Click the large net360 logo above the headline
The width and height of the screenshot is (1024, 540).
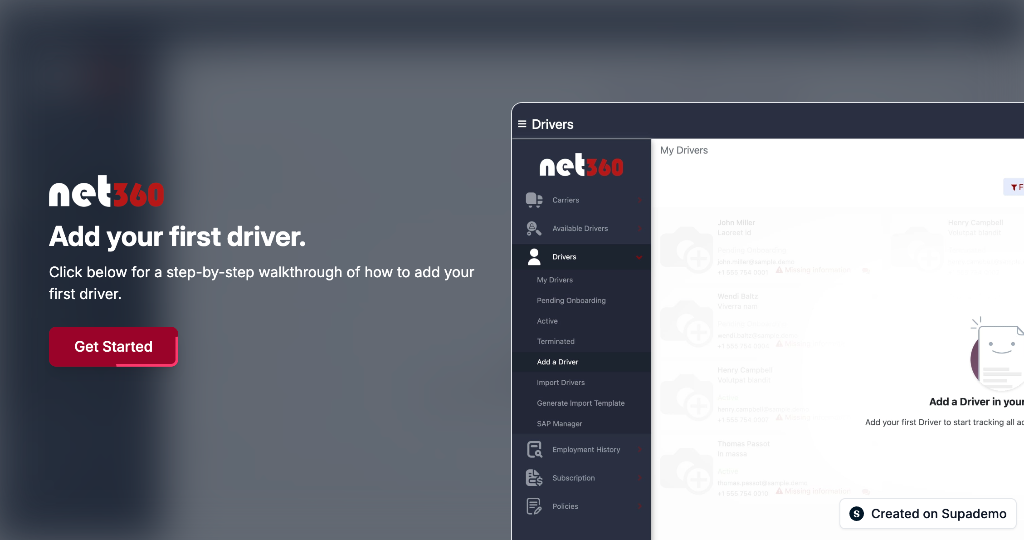tap(106, 191)
